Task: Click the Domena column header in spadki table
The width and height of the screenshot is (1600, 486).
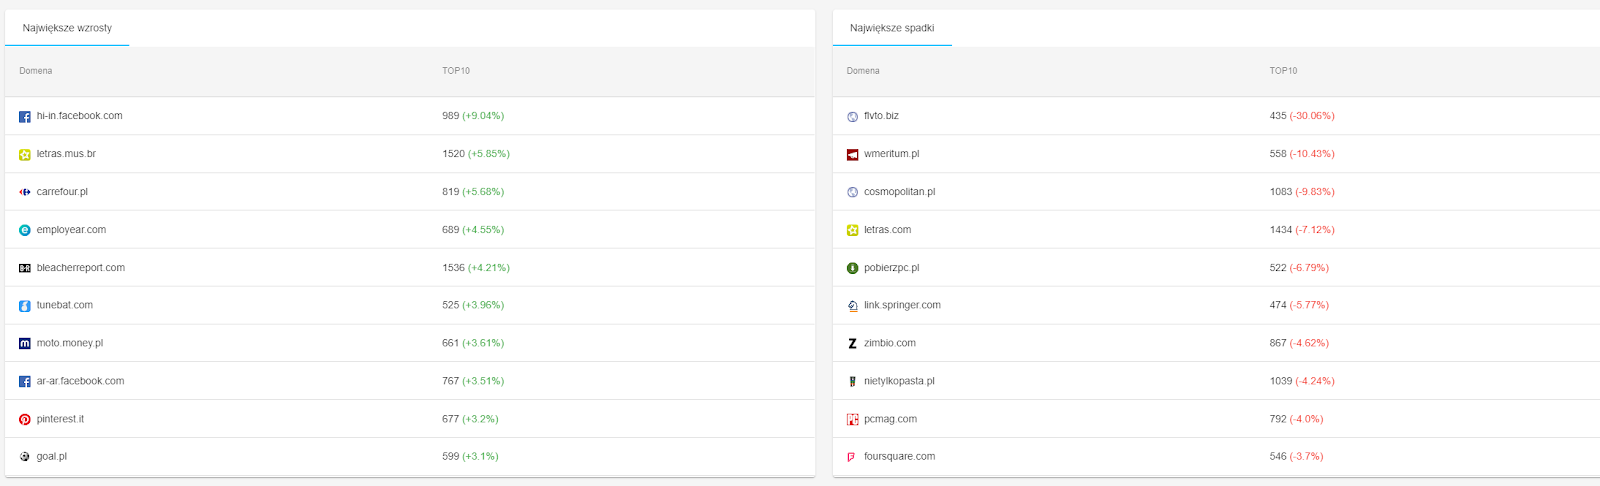Action: 863,71
